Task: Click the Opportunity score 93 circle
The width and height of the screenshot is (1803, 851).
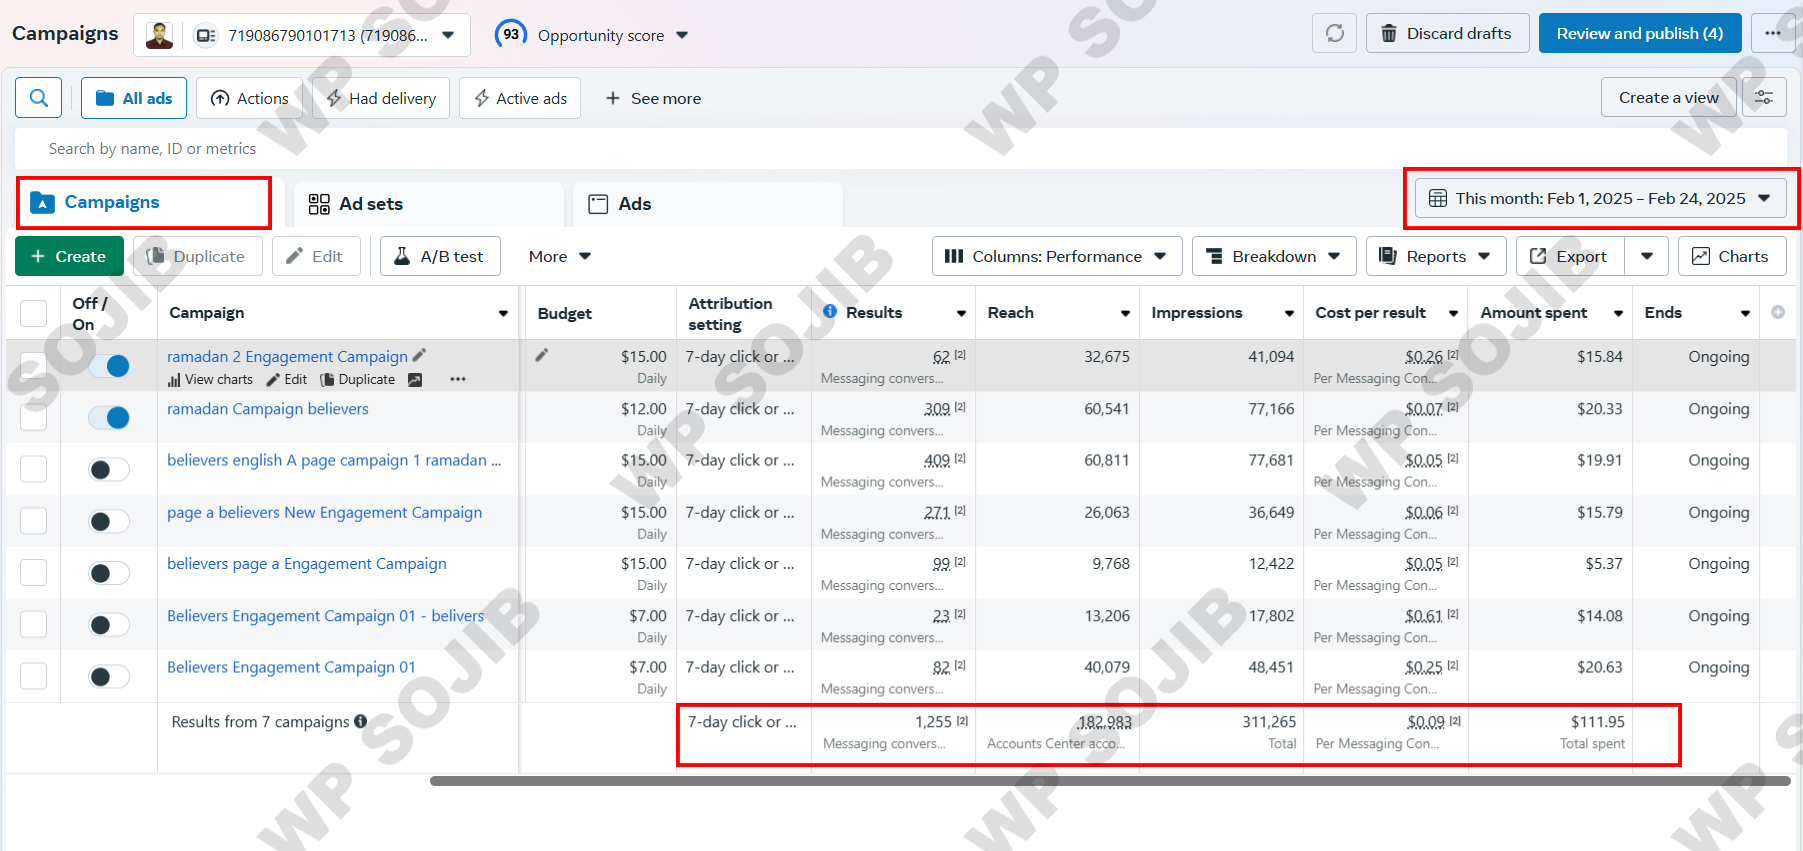Action: [511, 34]
